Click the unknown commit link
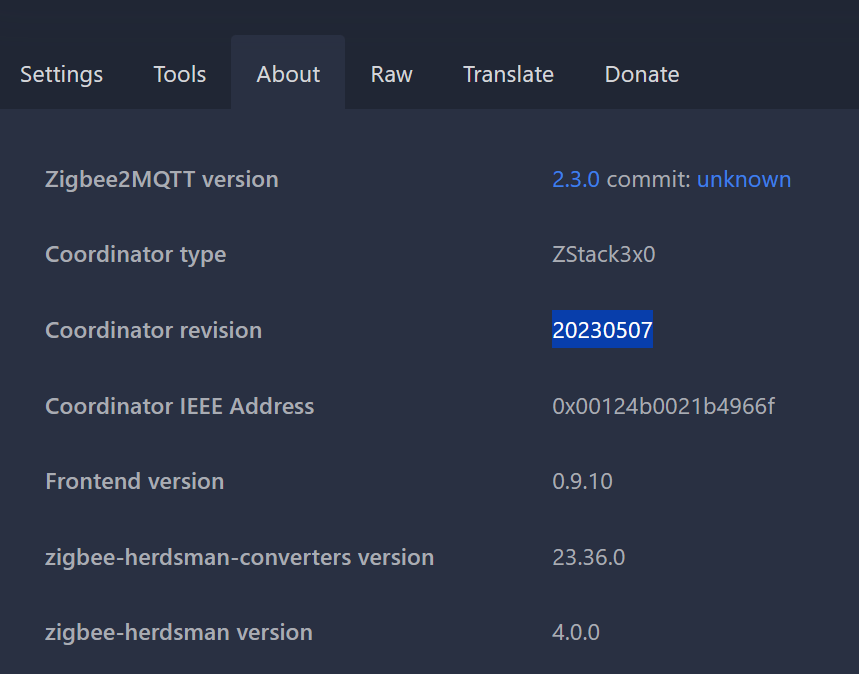Viewport: 859px width, 674px height. coord(744,179)
